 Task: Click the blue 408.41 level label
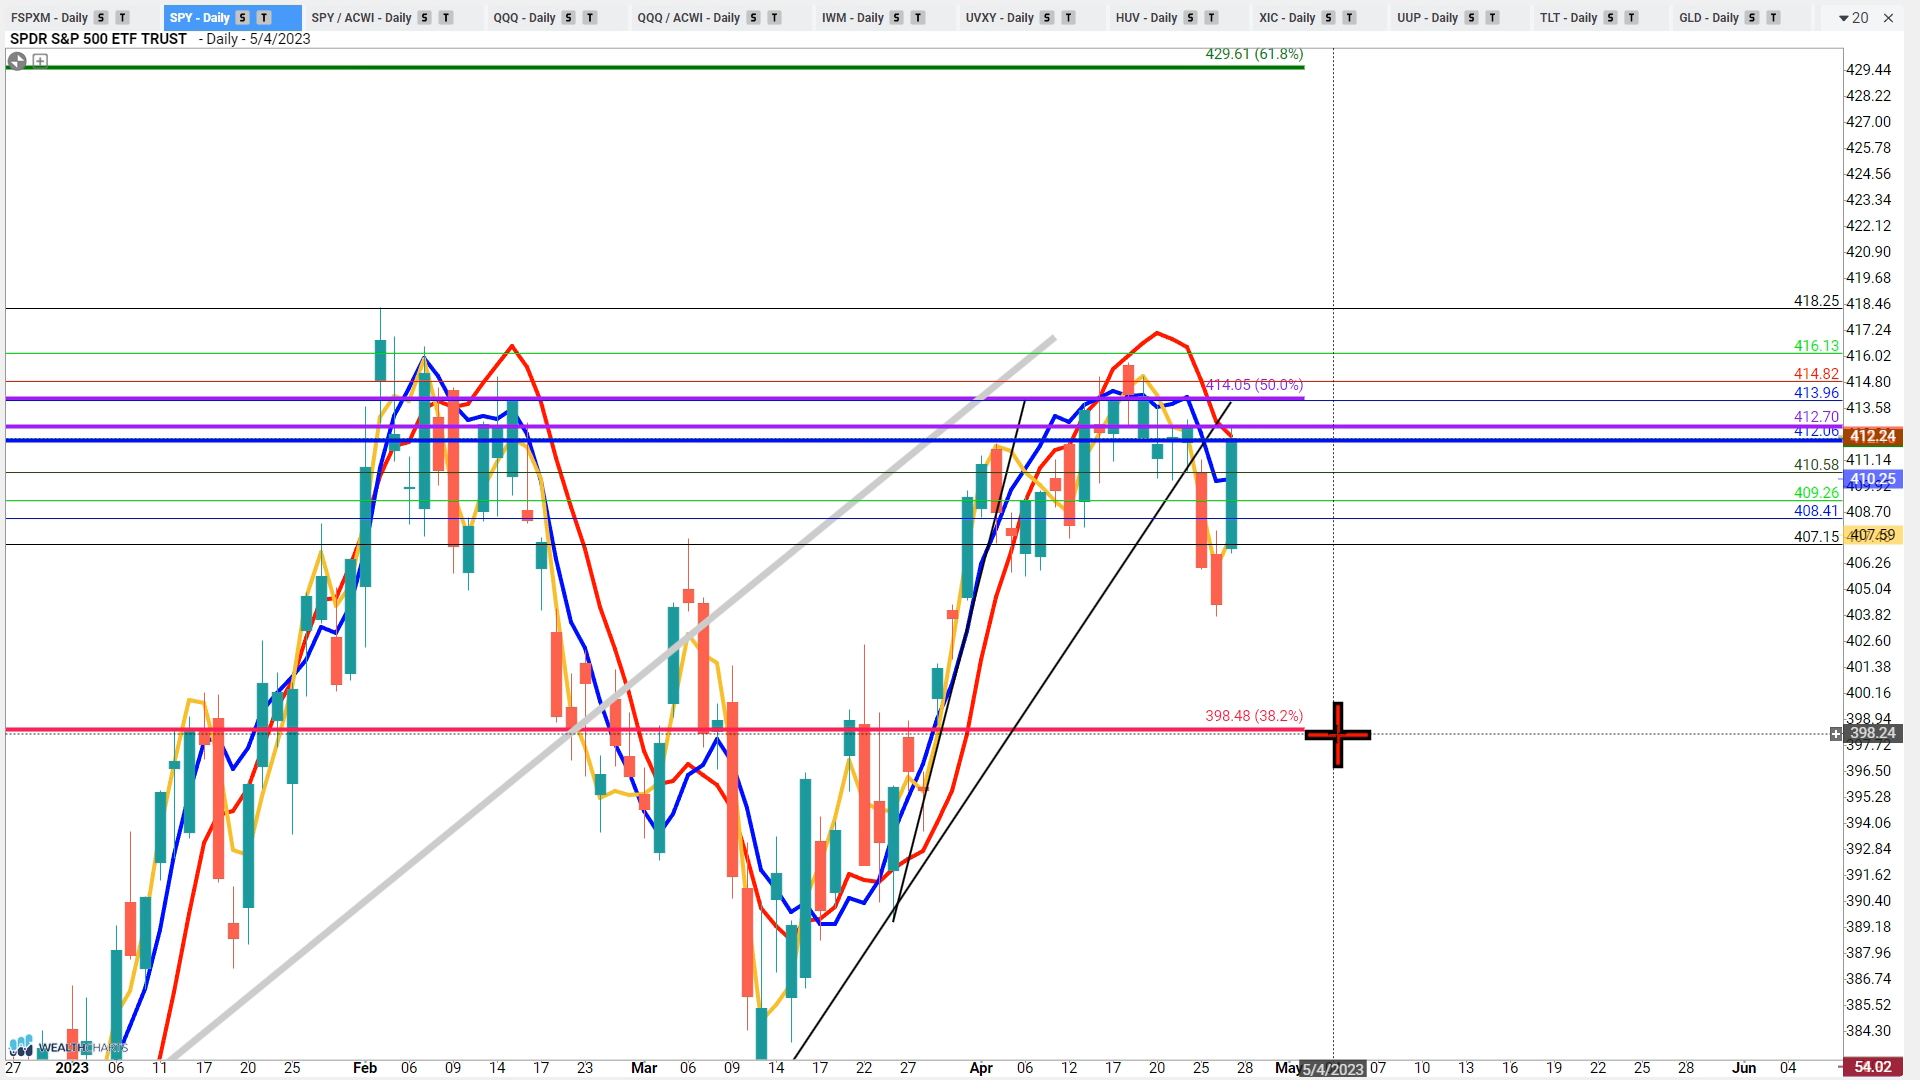pyautogui.click(x=1816, y=511)
